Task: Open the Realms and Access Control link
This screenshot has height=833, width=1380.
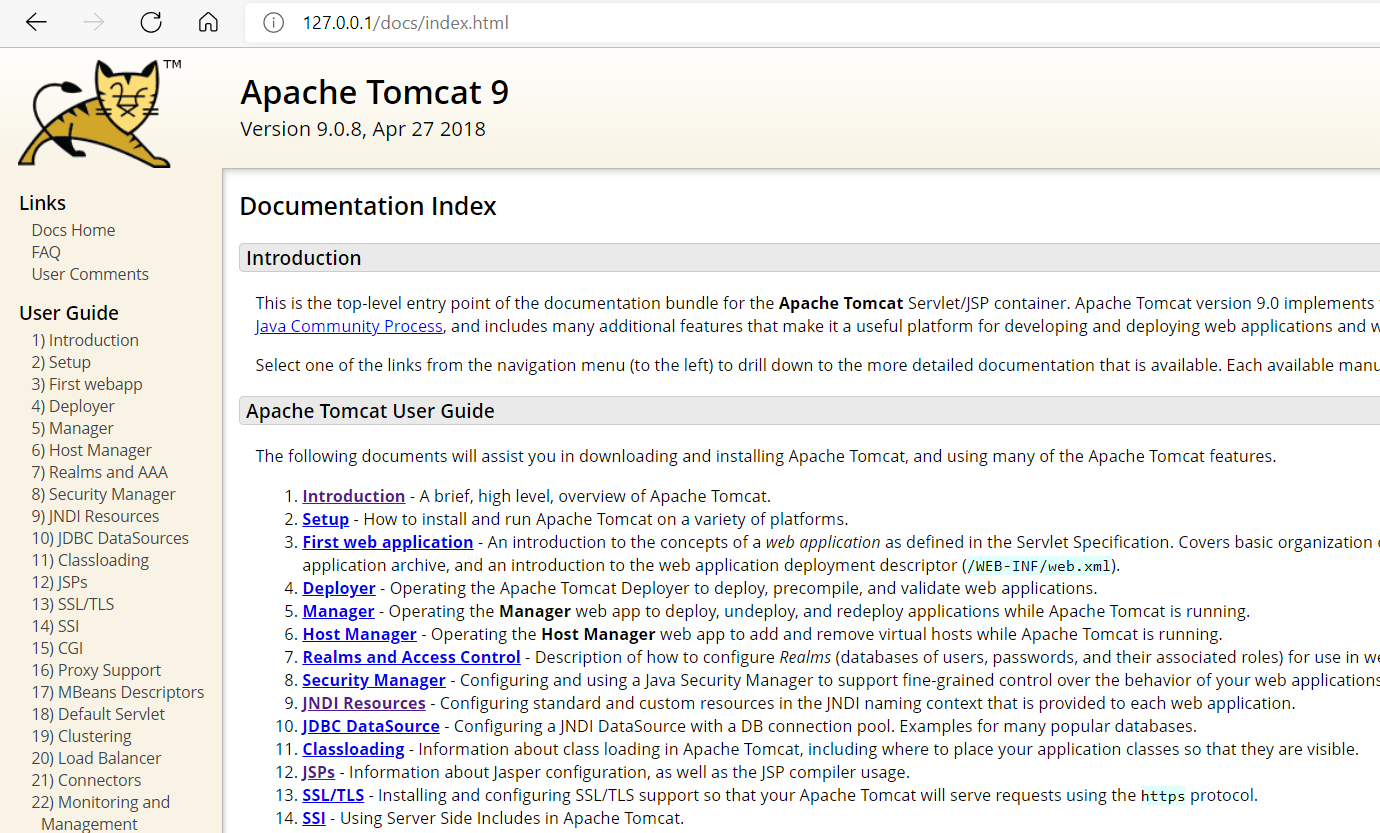Action: pyautogui.click(x=412, y=657)
